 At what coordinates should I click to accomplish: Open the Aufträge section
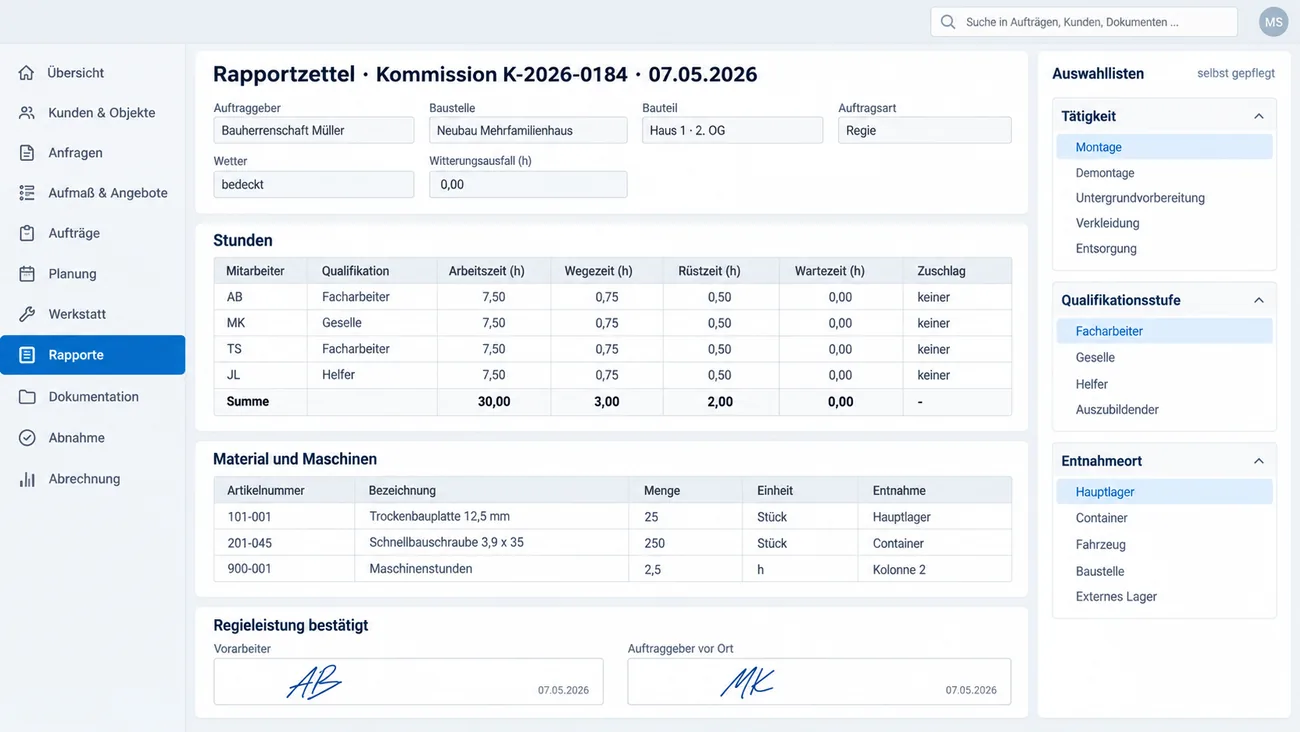[92, 233]
